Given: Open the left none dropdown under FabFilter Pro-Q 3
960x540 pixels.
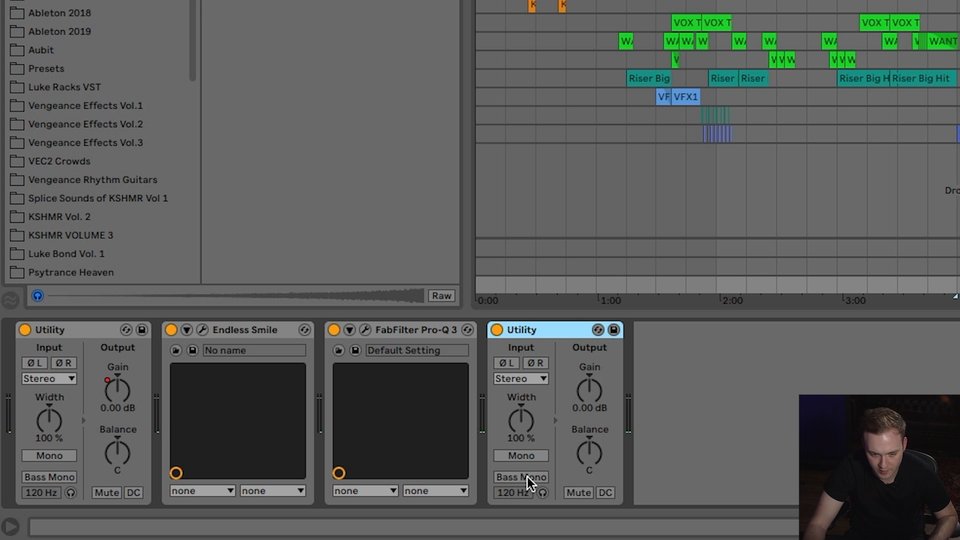Looking at the screenshot, I should 366,491.
